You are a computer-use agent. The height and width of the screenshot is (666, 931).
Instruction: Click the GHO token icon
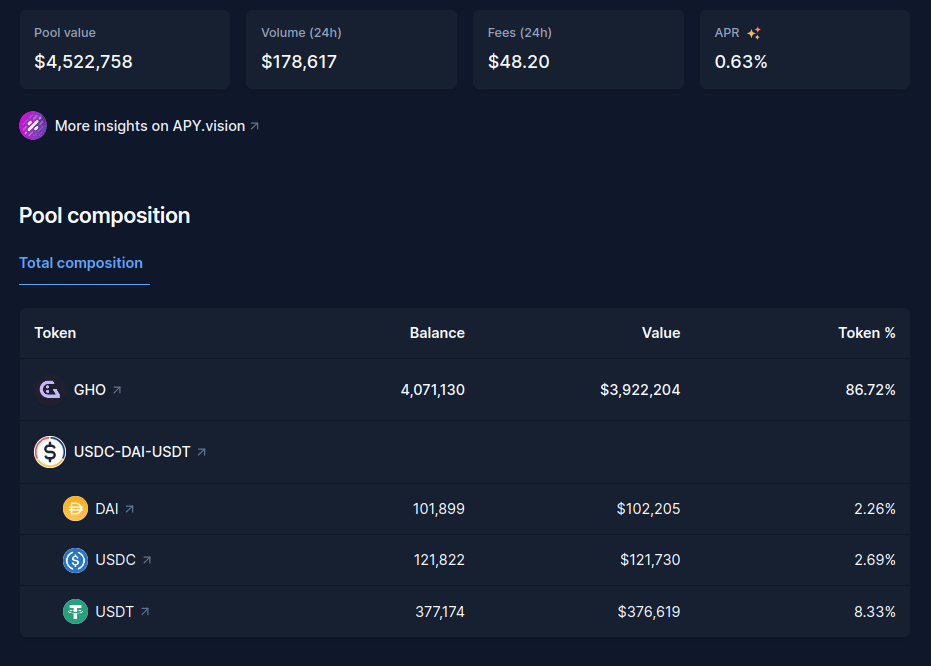coord(50,390)
